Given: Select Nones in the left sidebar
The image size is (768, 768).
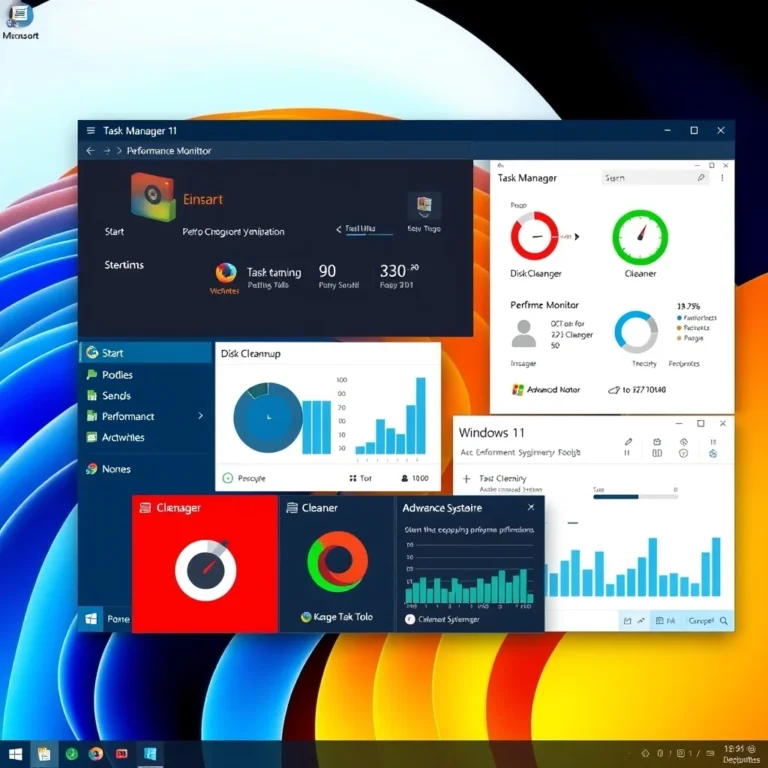Looking at the screenshot, I should point(115,469).
